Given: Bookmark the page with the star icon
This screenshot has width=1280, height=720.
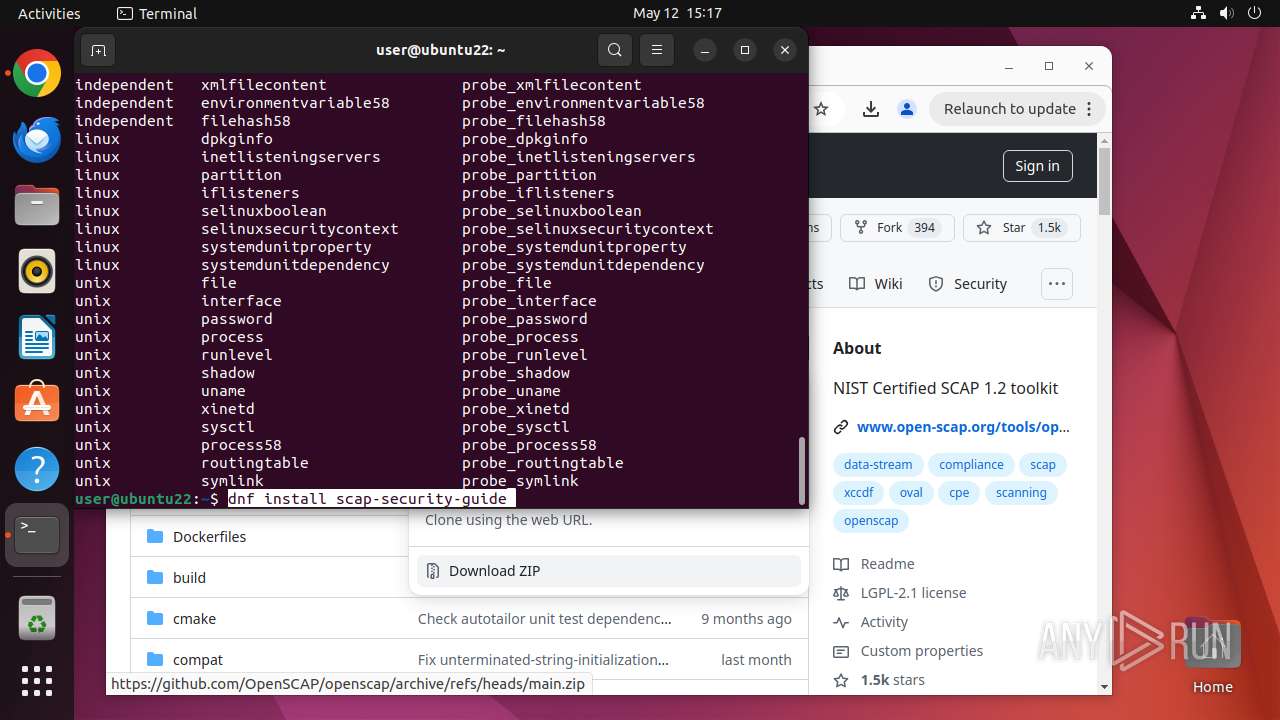Looking at the screenshot, I should [x=821, y=109].
